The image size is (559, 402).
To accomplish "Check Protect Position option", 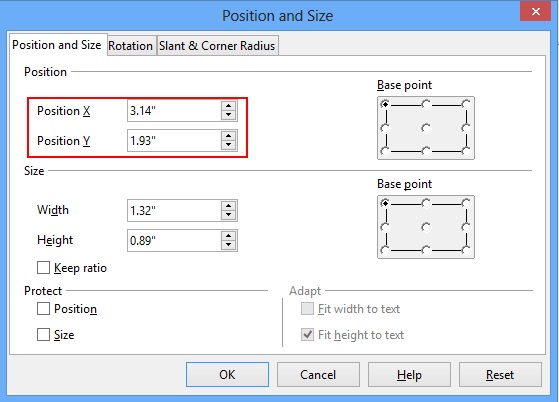I will coord(43,309).
